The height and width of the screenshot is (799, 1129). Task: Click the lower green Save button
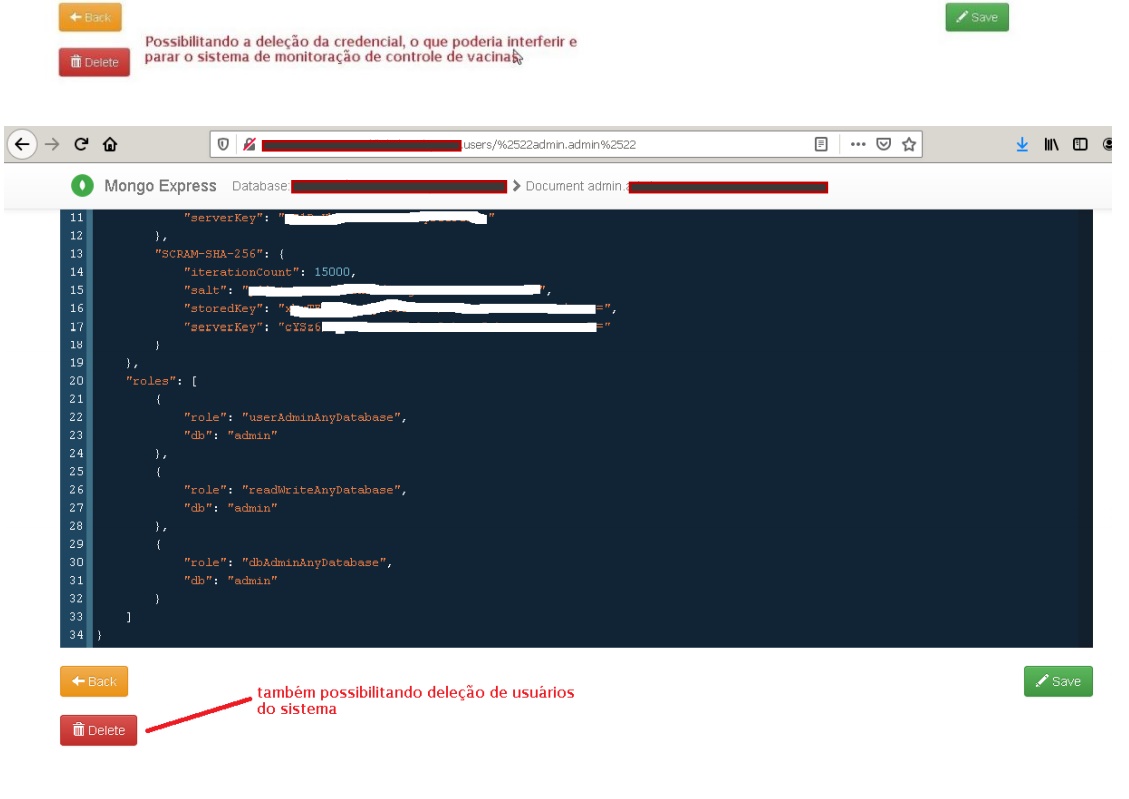click(1058, 681)
